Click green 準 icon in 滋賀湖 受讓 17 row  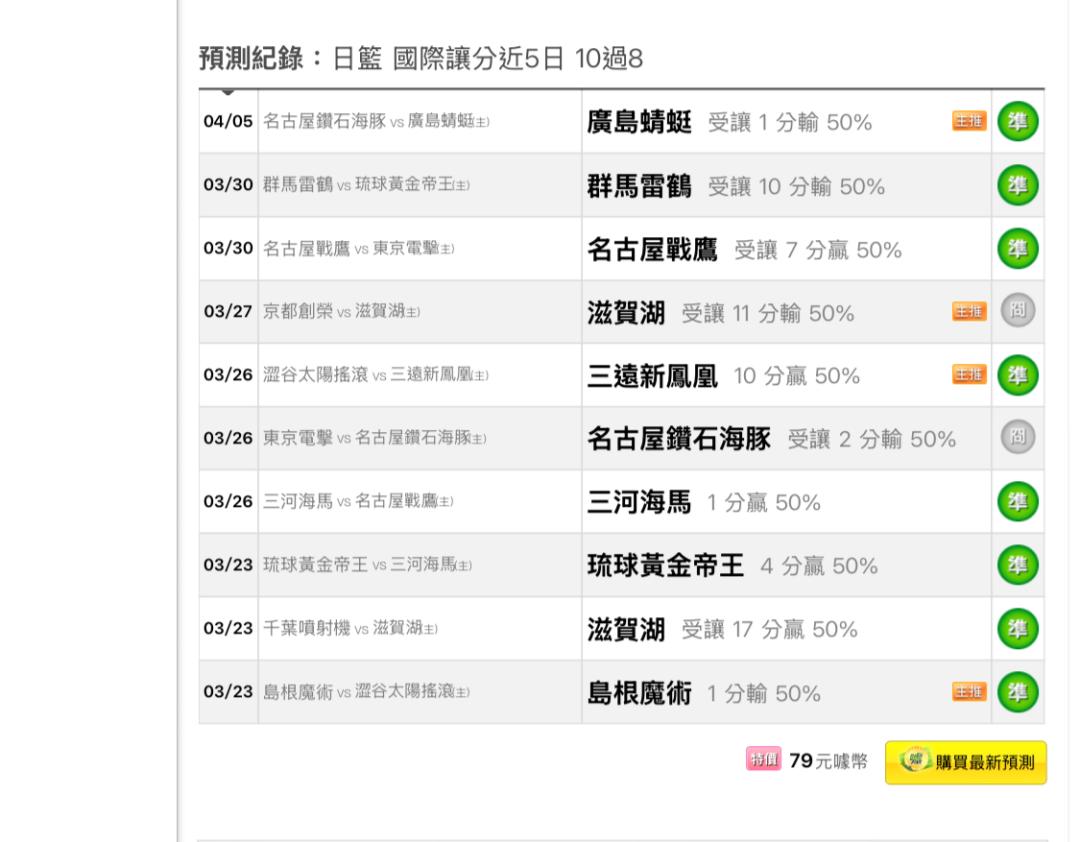1019,629
